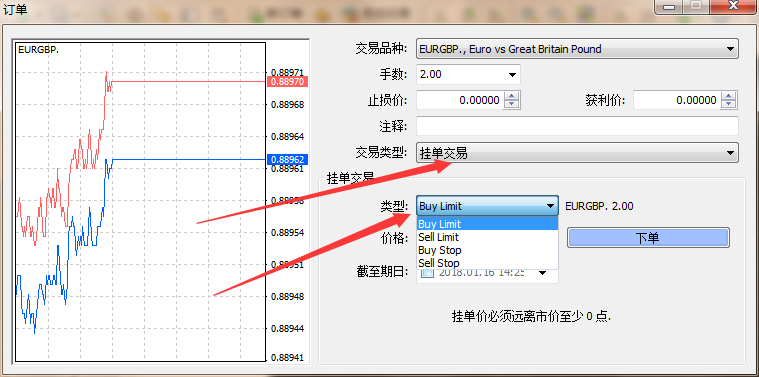Choose Sell Limit from the list
Screen dimensions: 759x377
point(487,237)
